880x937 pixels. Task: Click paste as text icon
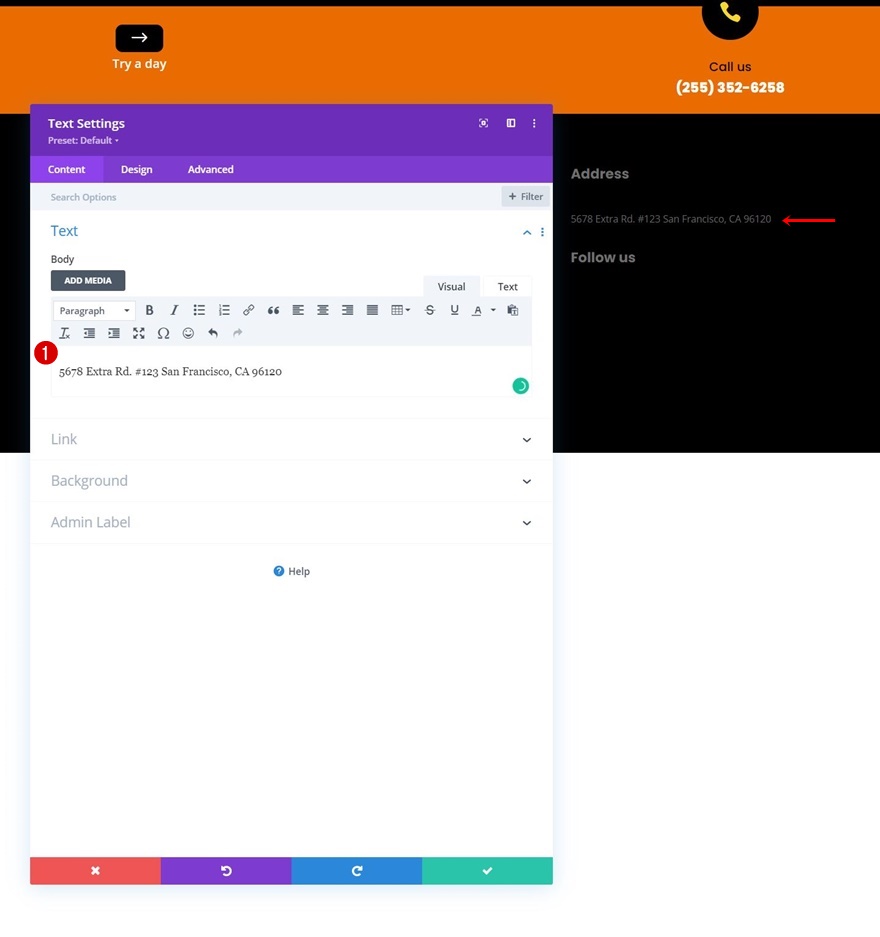(513, 310)
